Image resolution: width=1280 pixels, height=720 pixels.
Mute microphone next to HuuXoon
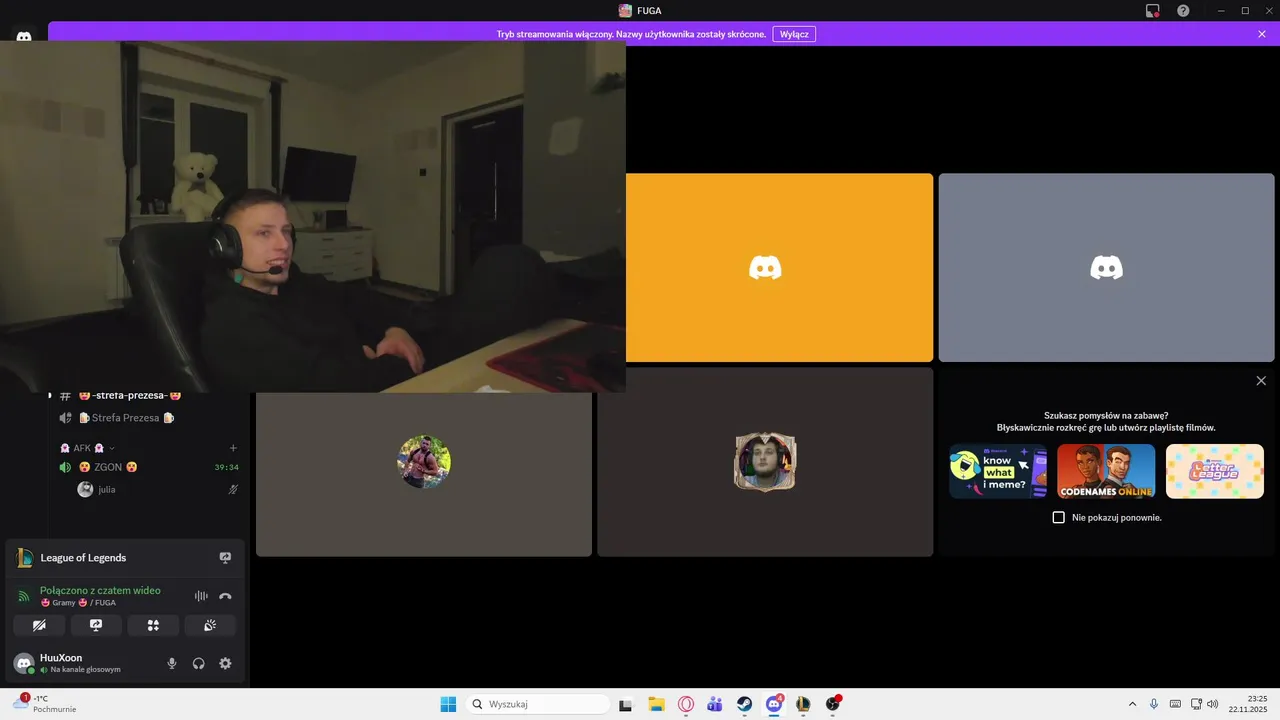coord(172,663)
